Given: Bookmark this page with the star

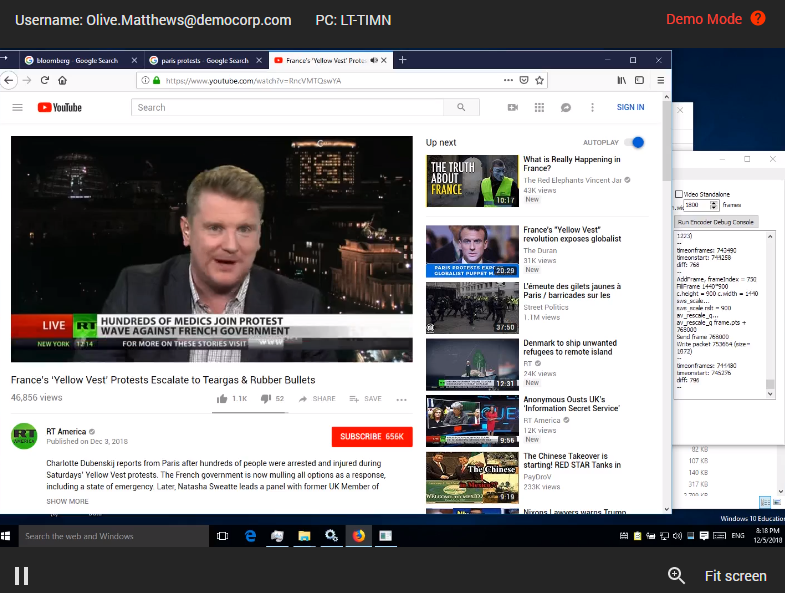Looking at the screenshot, I should pyautogui.click(x=539, y=80).
